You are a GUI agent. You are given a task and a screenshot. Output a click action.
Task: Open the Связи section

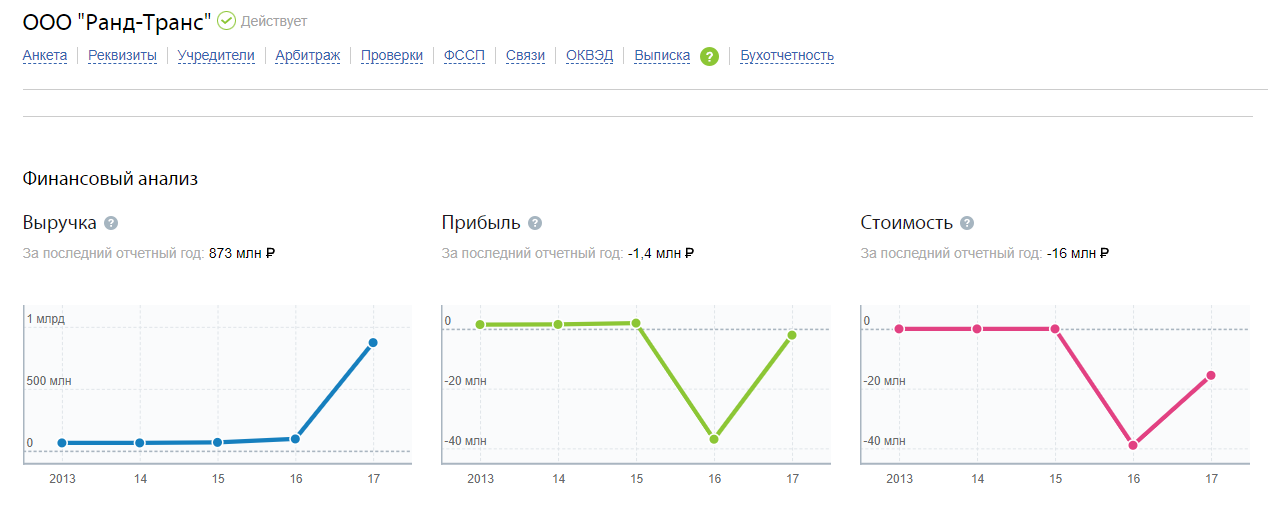(525, 56)
